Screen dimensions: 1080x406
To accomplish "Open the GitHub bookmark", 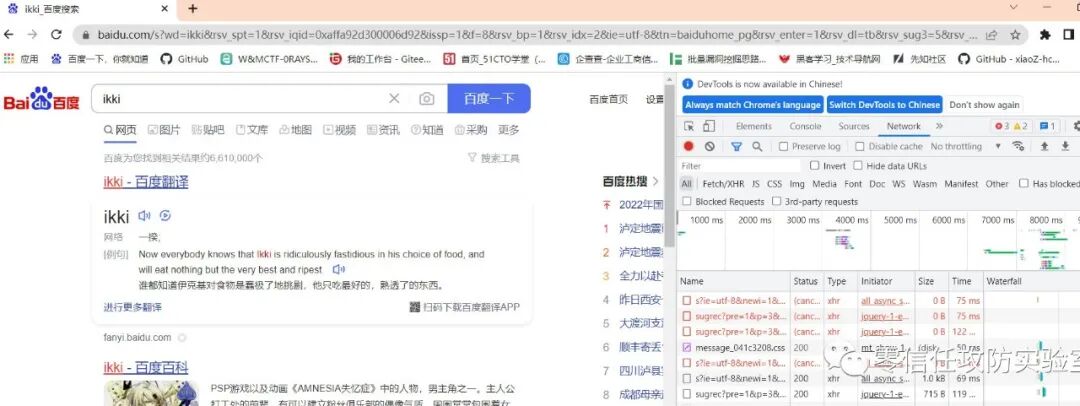I will [x=184, y=59].
